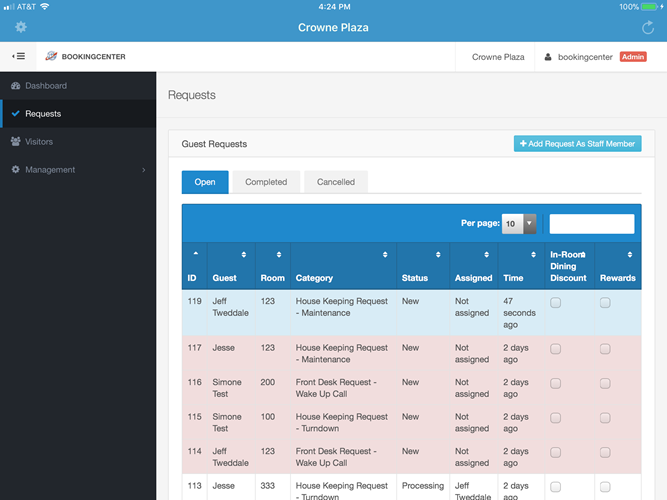Focus the table search input field
The height and width of the screenshot is (500, 667).
click(x=592, y=224)
